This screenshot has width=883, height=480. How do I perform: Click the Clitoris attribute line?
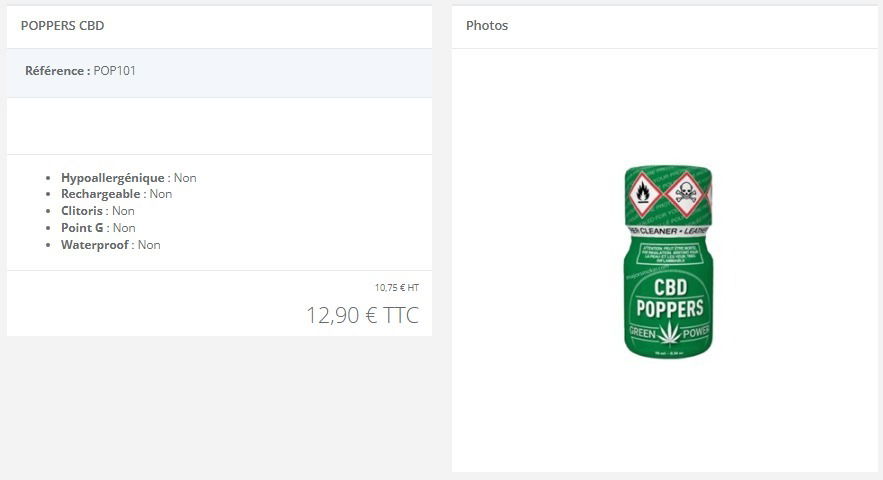(x=97, y=211)
